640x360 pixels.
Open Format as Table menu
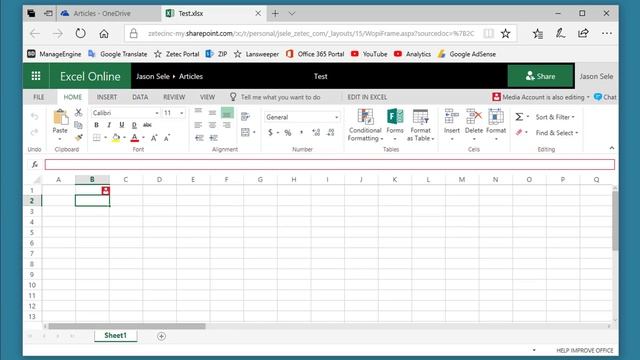point(420,125)
